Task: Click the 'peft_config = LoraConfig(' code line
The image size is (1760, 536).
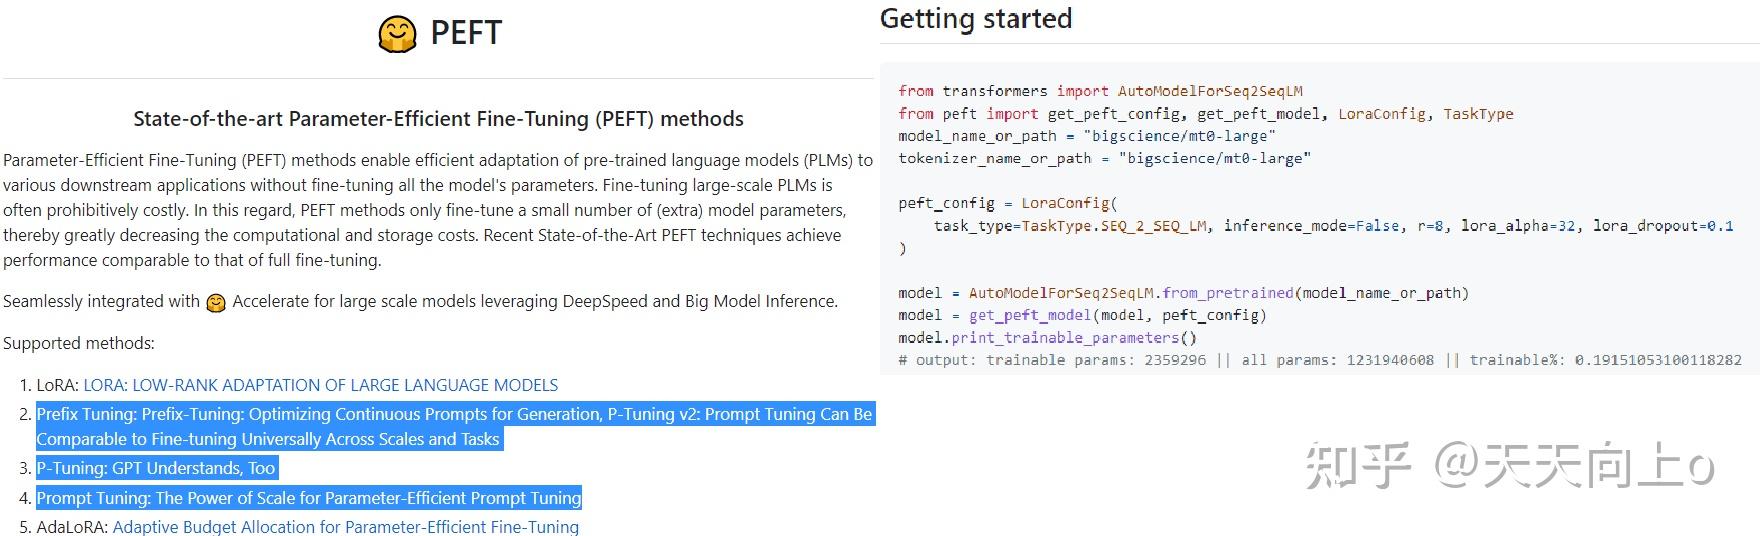Action: [1008, 203]
